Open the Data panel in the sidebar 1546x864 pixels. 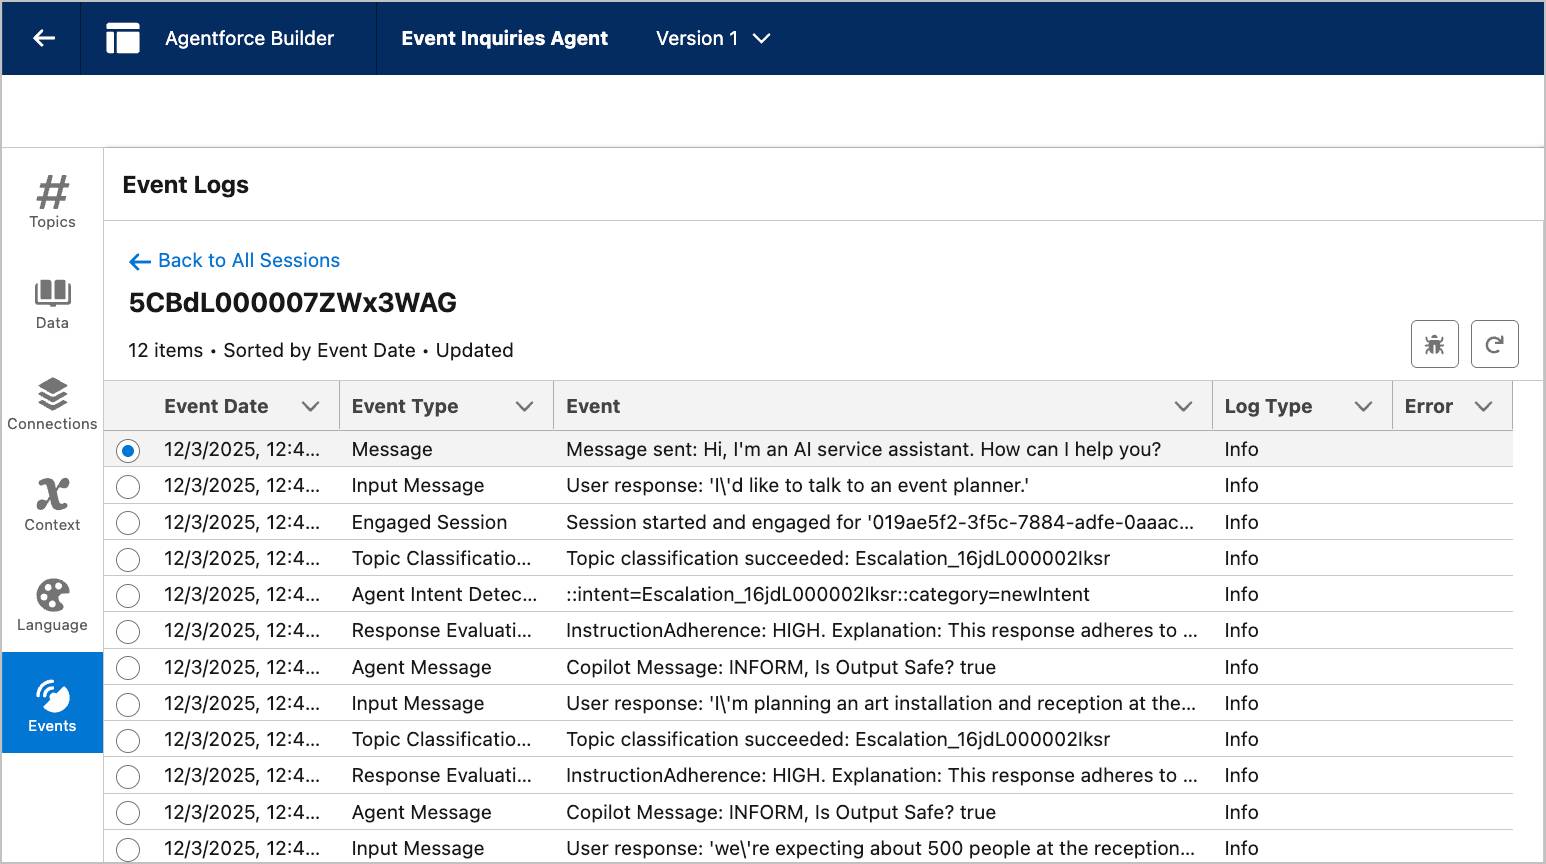pos(52,304)
